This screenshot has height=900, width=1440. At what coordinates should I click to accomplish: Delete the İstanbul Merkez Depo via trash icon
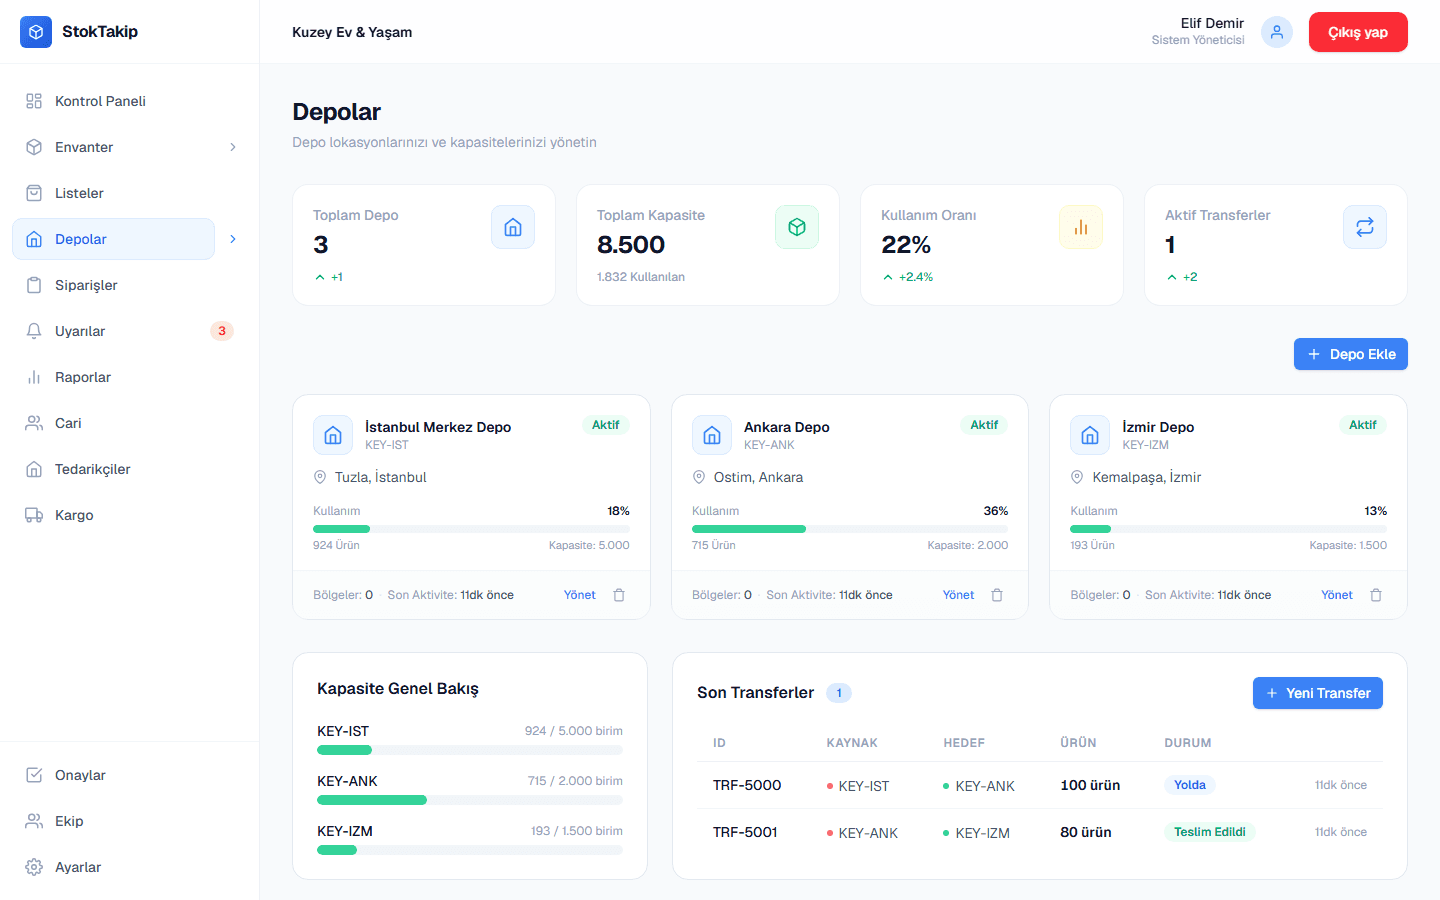point(619,595)
